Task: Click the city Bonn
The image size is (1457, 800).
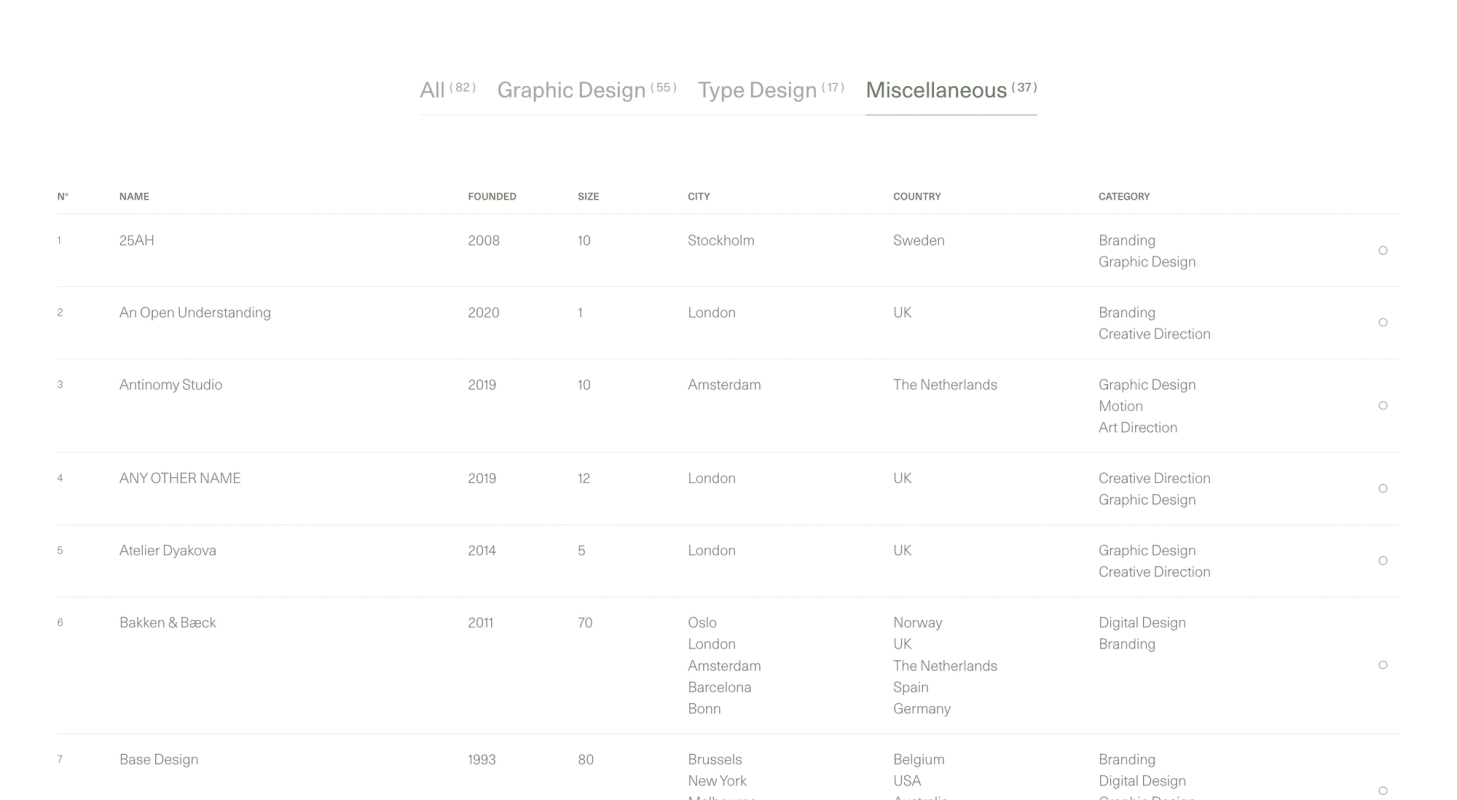Action: point(704,709)
